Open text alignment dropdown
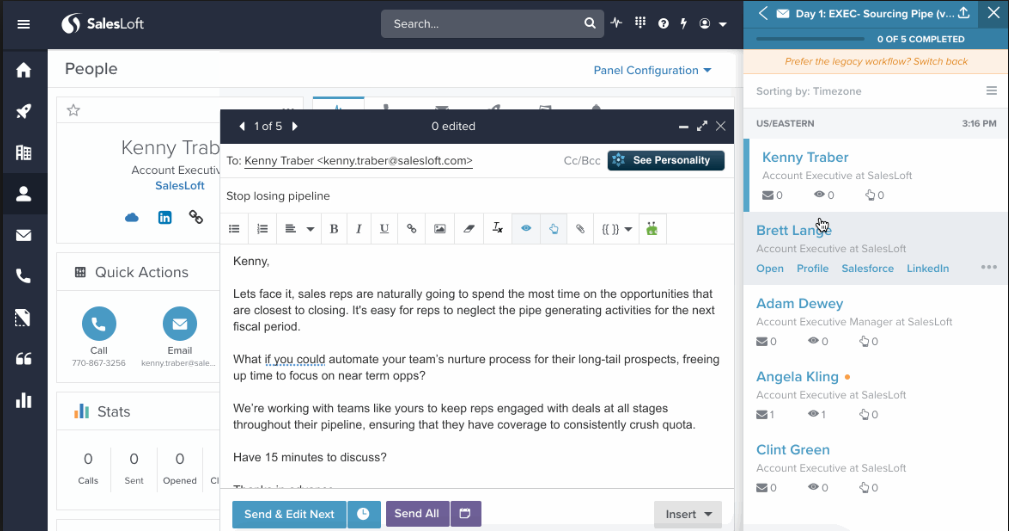 pyautogui.click(x=299, y=228)
